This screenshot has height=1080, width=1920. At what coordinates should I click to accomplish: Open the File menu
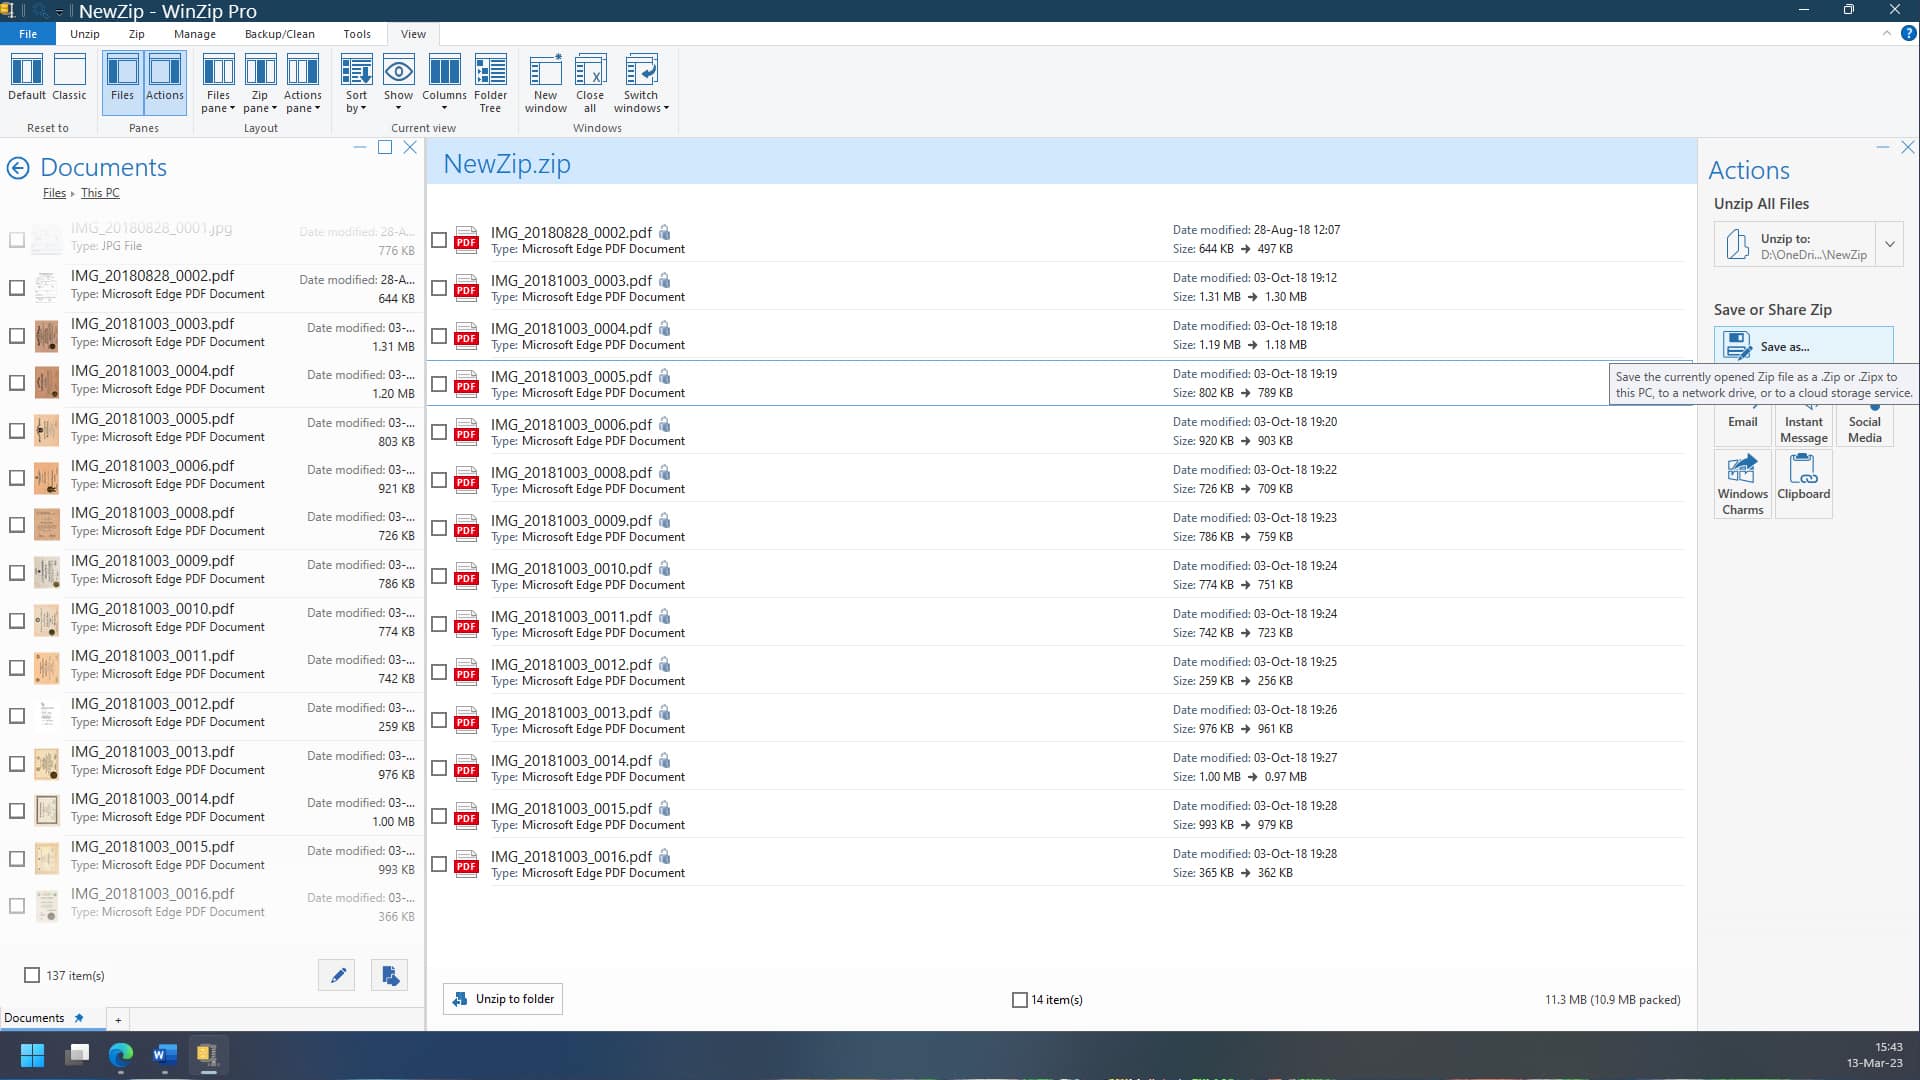tap(28, 34)
